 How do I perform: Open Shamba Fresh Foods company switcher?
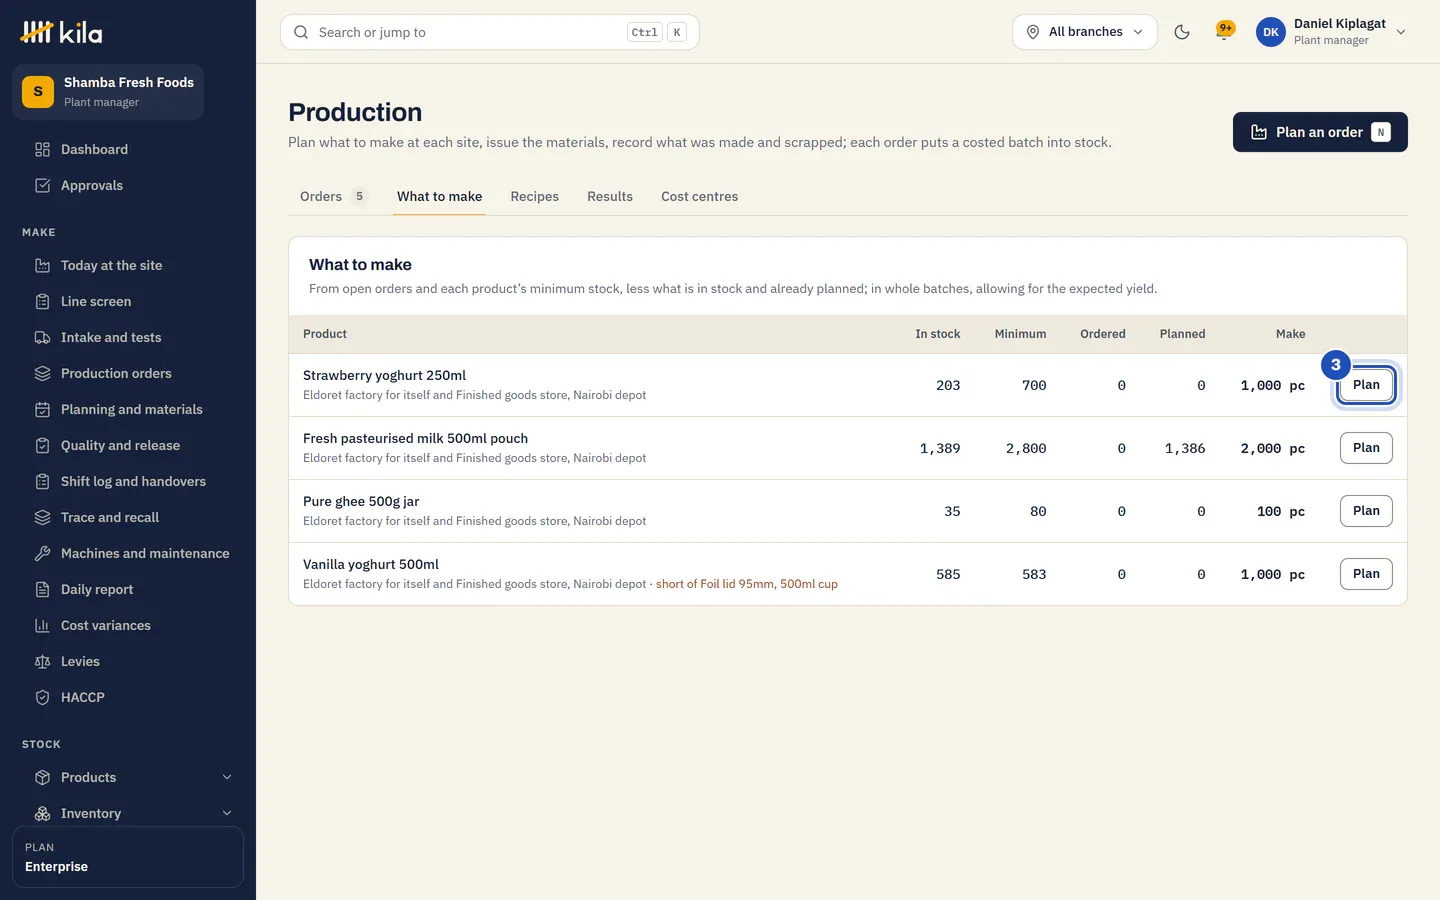pos(108,92)
